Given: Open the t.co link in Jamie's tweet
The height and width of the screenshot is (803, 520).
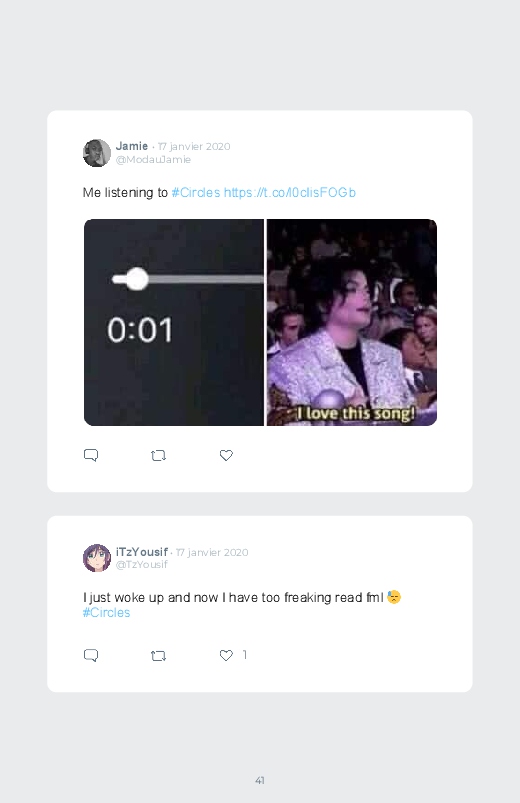Looking at the screenshot, I should [x=290, y=193].
